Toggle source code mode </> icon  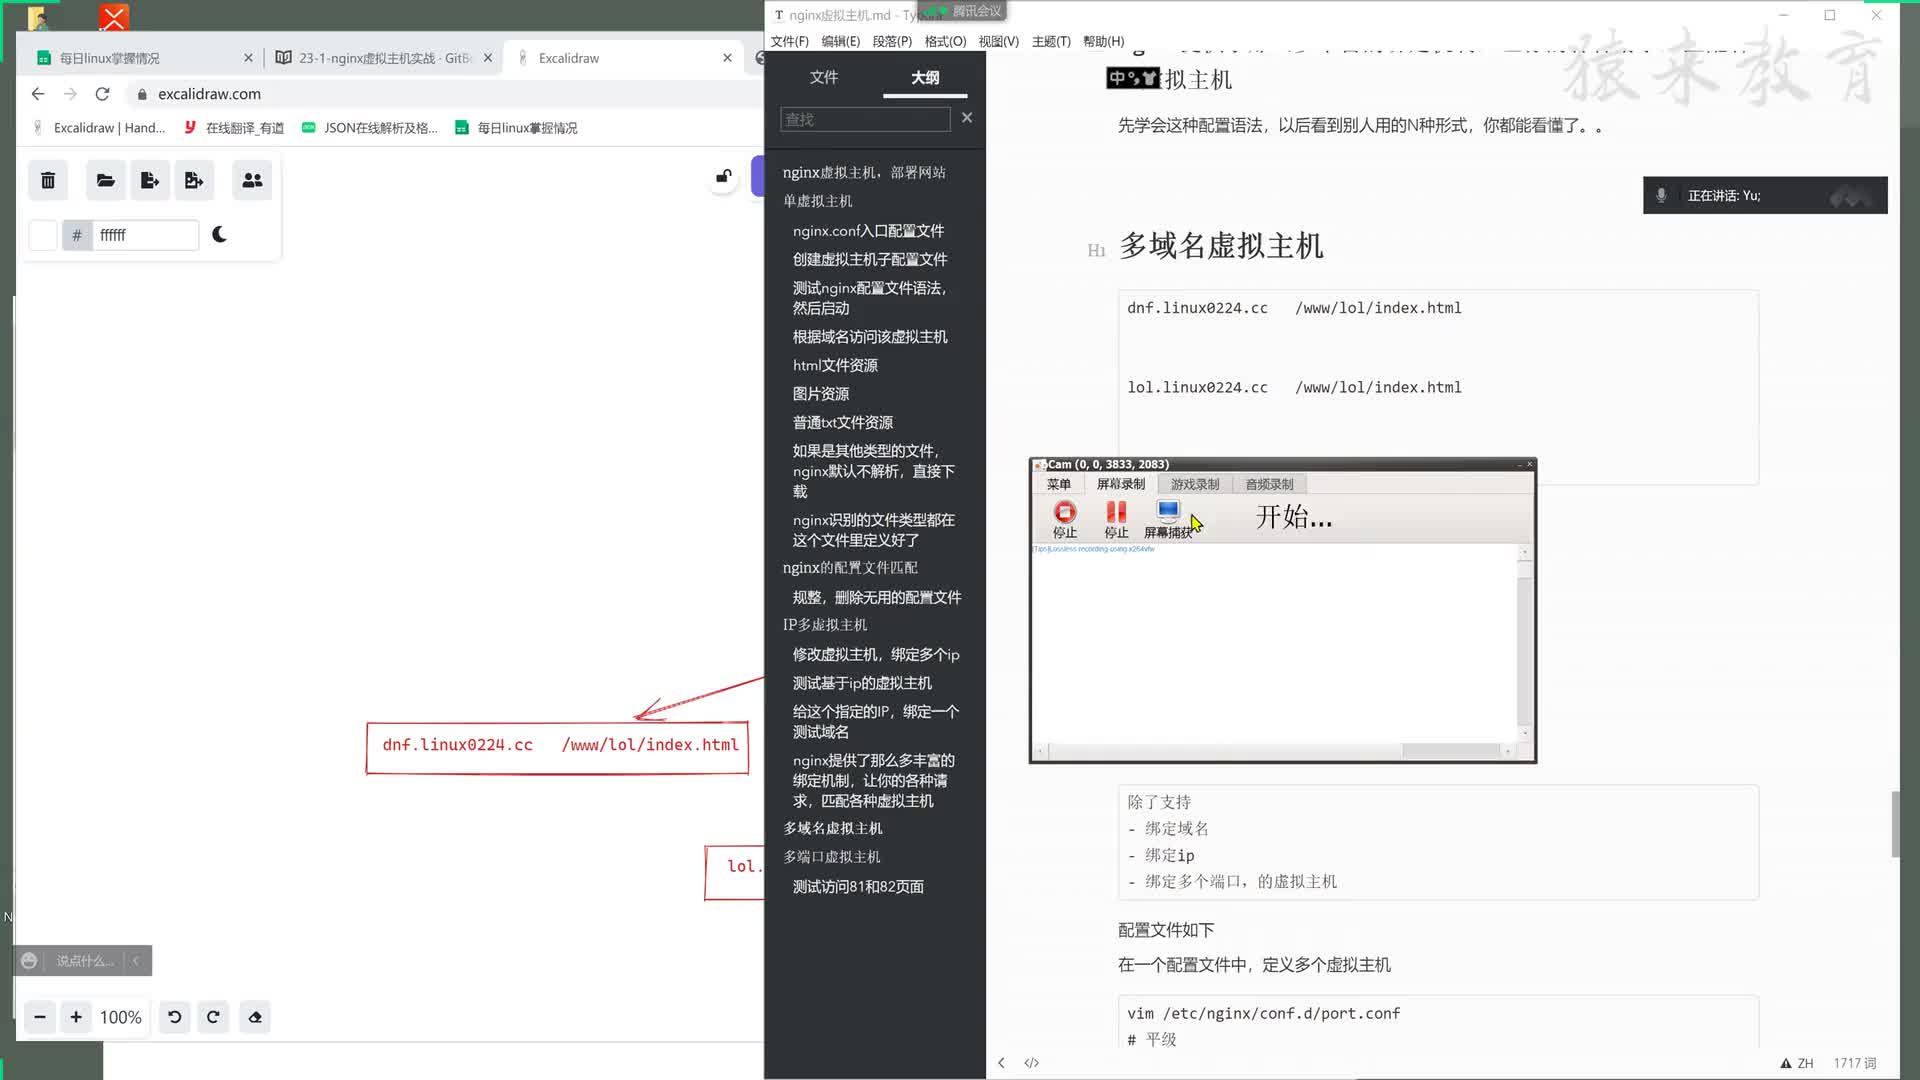pyautogui.click(x=1032, y=1063)
